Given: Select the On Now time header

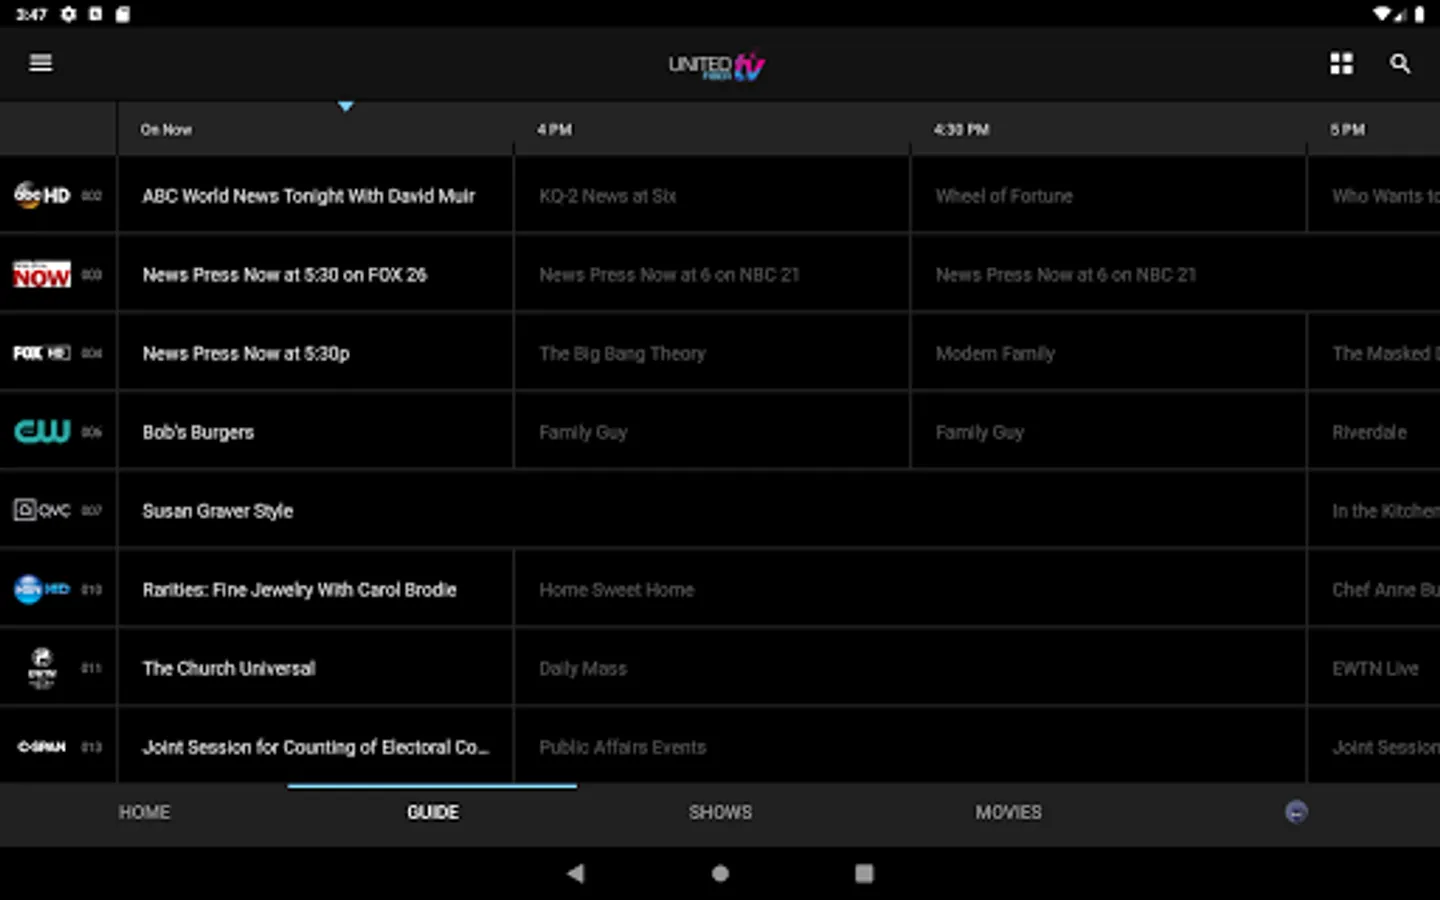Looking at the screenshot, I should (x=166, y=130).
